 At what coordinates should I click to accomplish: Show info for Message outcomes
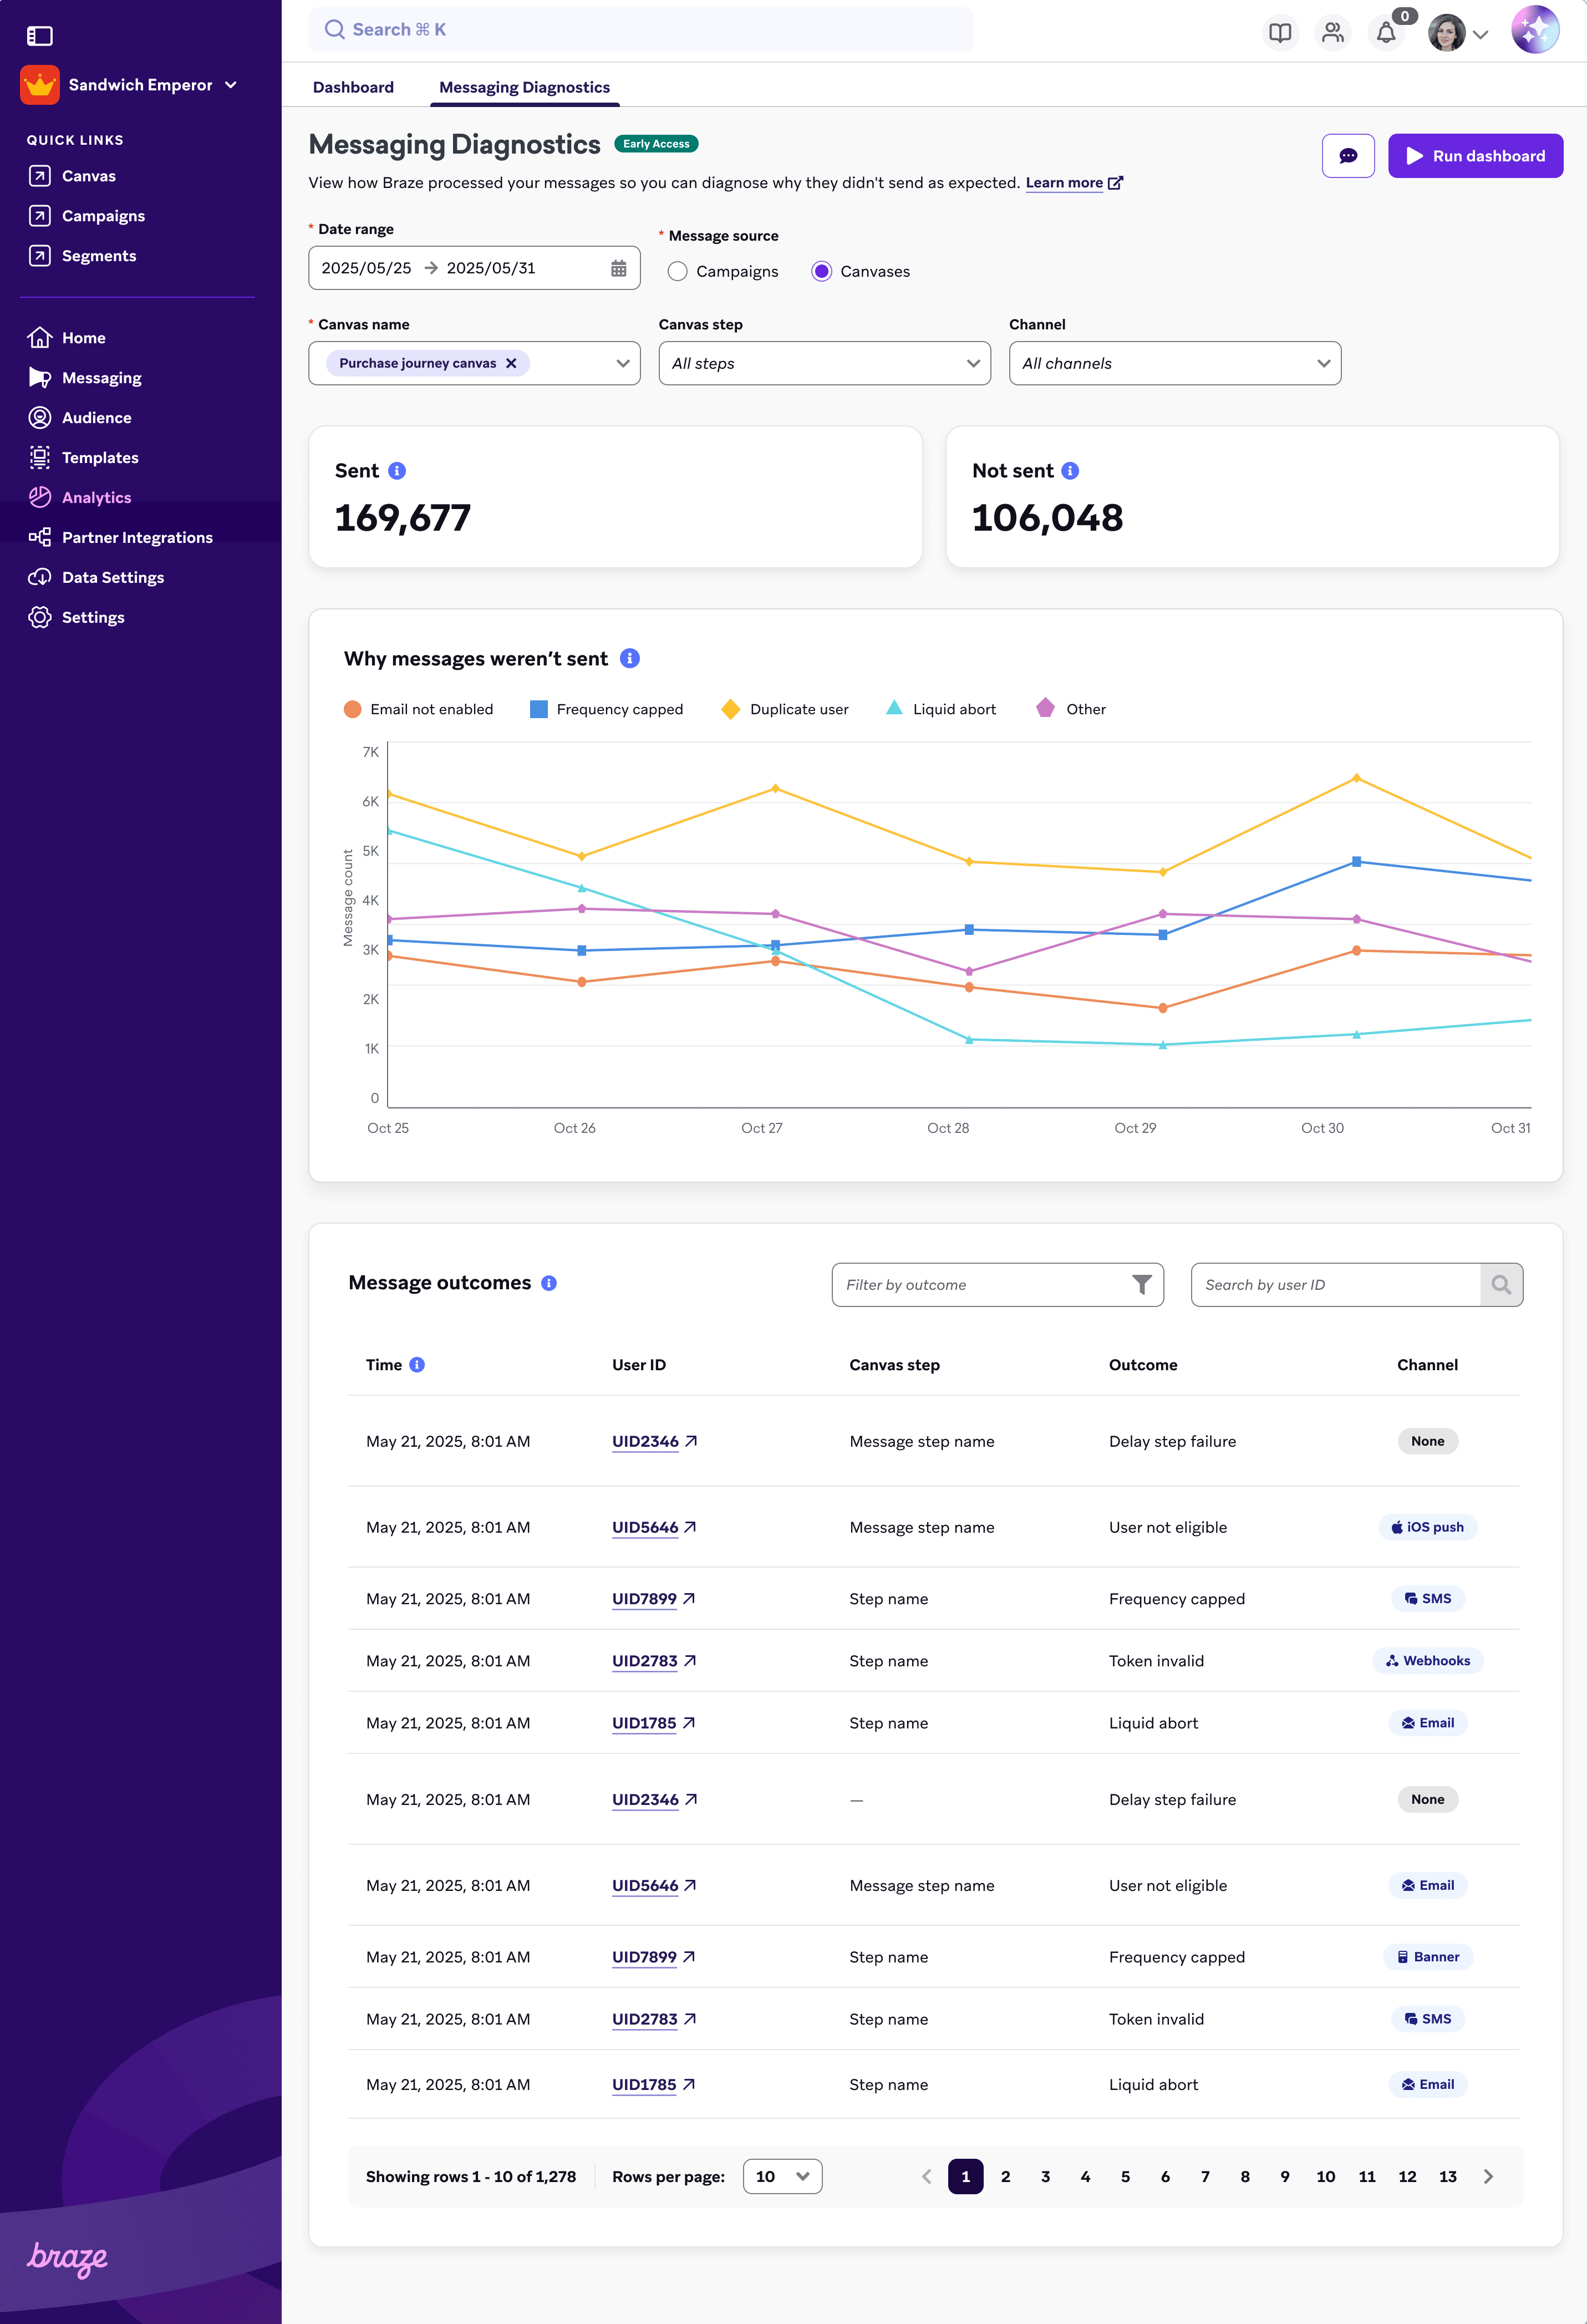pyautogui.click(x=549, y=1283)
